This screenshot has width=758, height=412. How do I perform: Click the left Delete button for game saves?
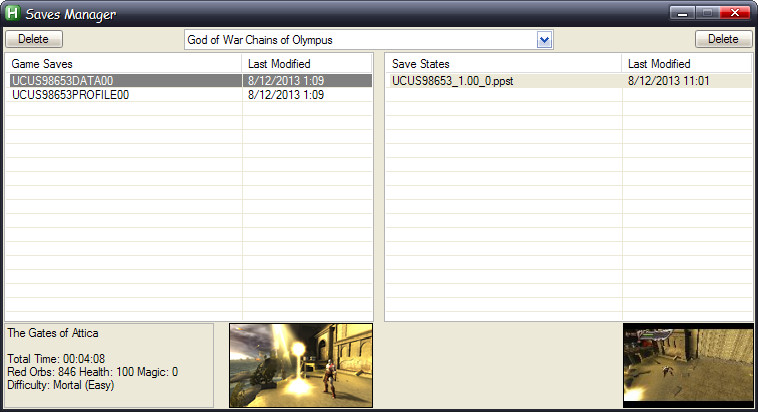[34, 39]
